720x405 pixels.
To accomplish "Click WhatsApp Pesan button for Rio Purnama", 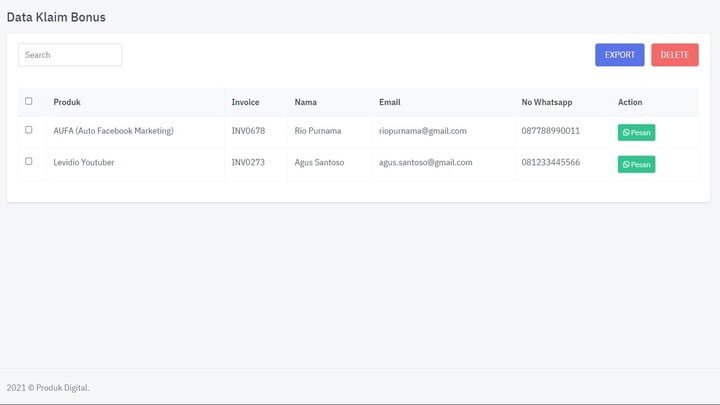I will pos(636,132).
